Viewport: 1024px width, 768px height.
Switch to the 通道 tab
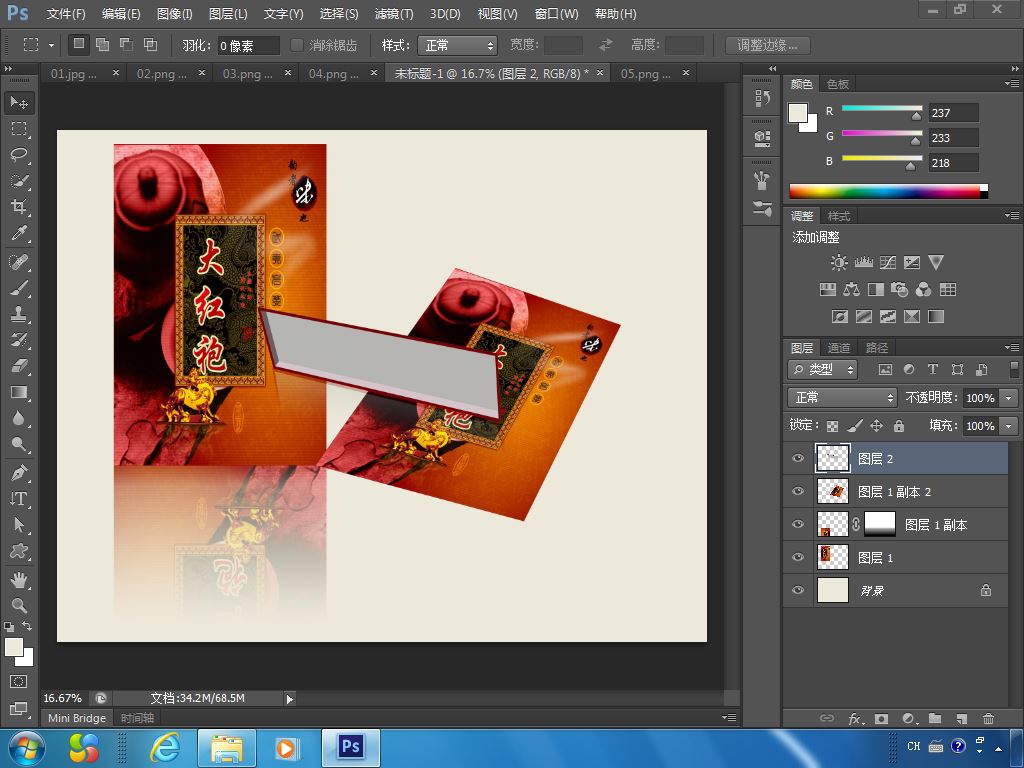(838, 348)
